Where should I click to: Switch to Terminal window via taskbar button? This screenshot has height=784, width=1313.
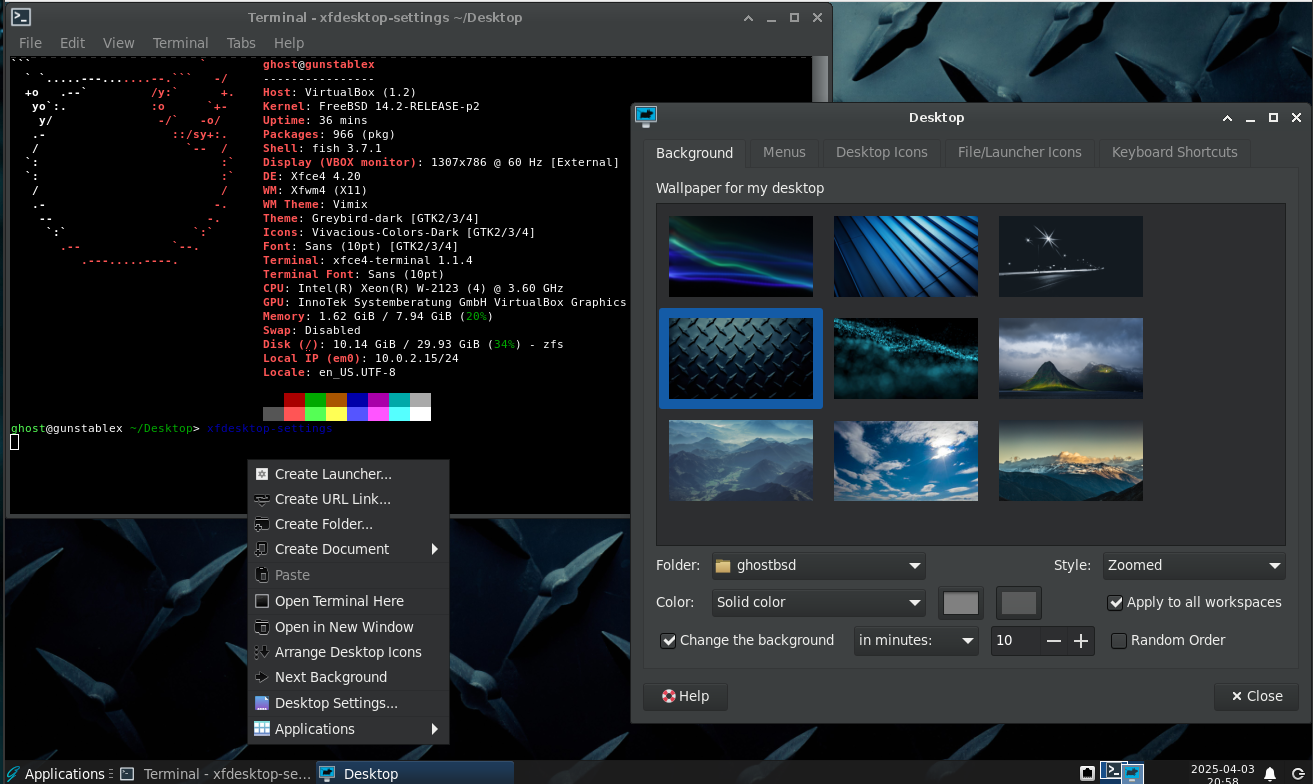[215, 773]
